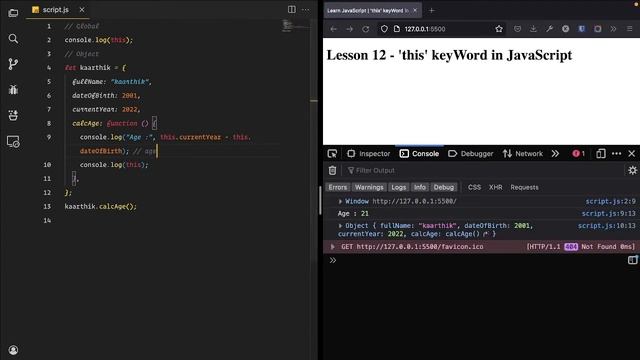Open the script.js:2:9 source link
The height and width of the screenshot is (360, 640).
coord(610,201)
